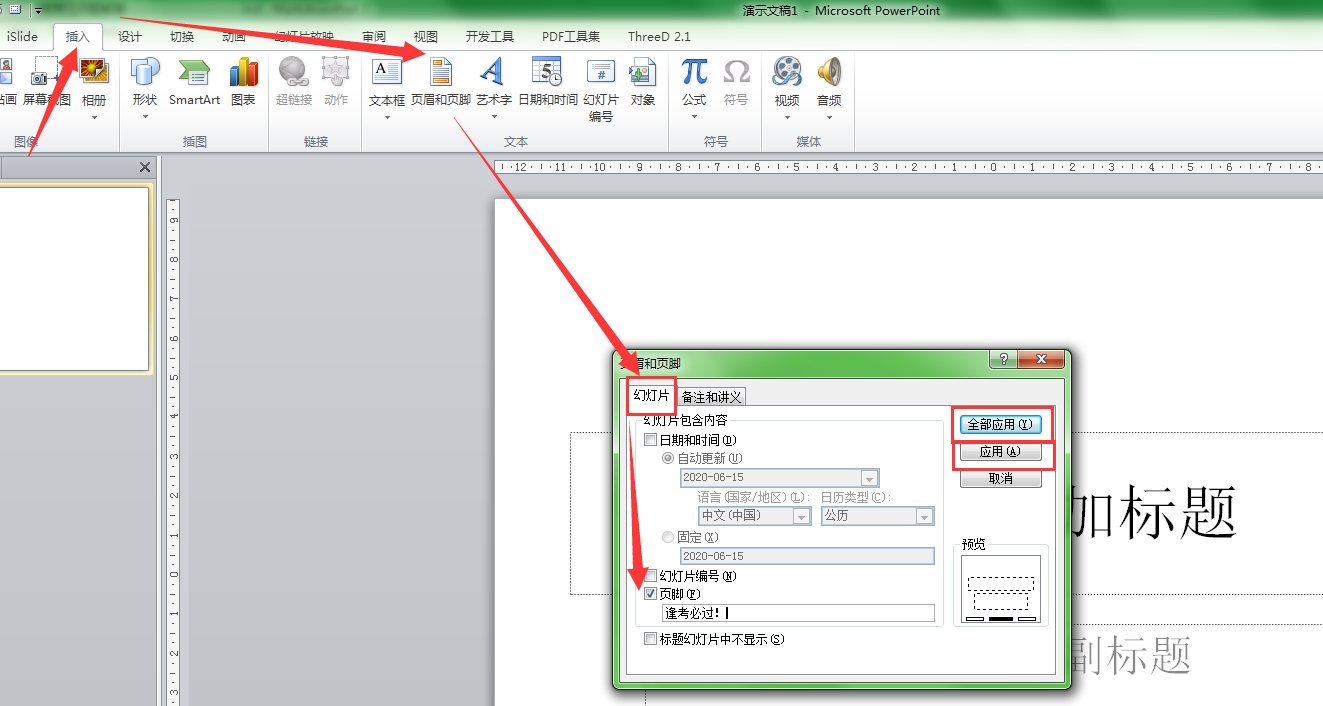This screenshot has width=1323, height=706.
Task: Check Don't show on title slide
Action: pos(651,639)
